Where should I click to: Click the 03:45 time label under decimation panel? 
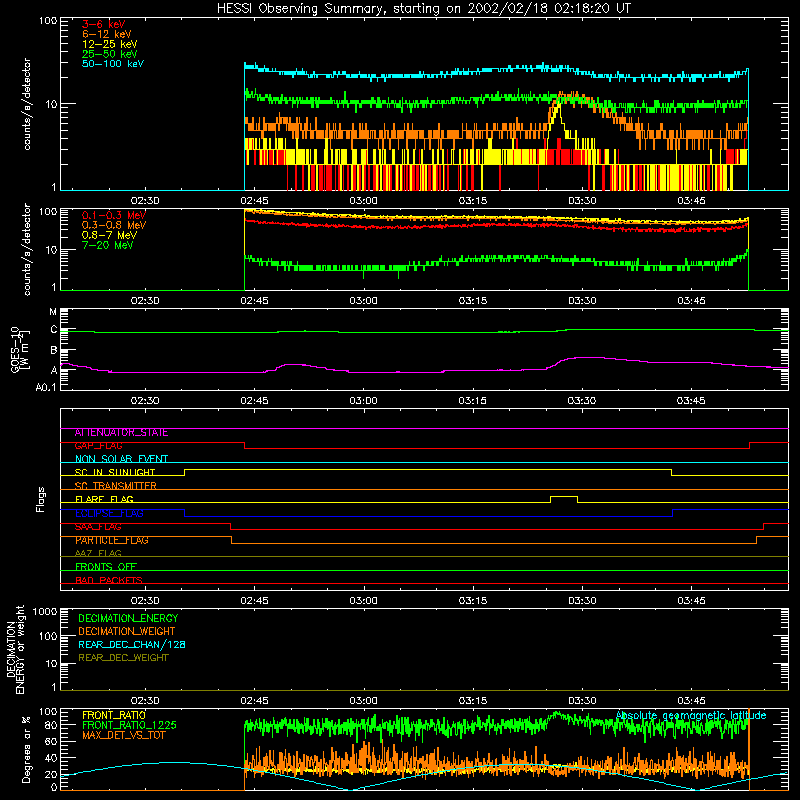[691, 701]
